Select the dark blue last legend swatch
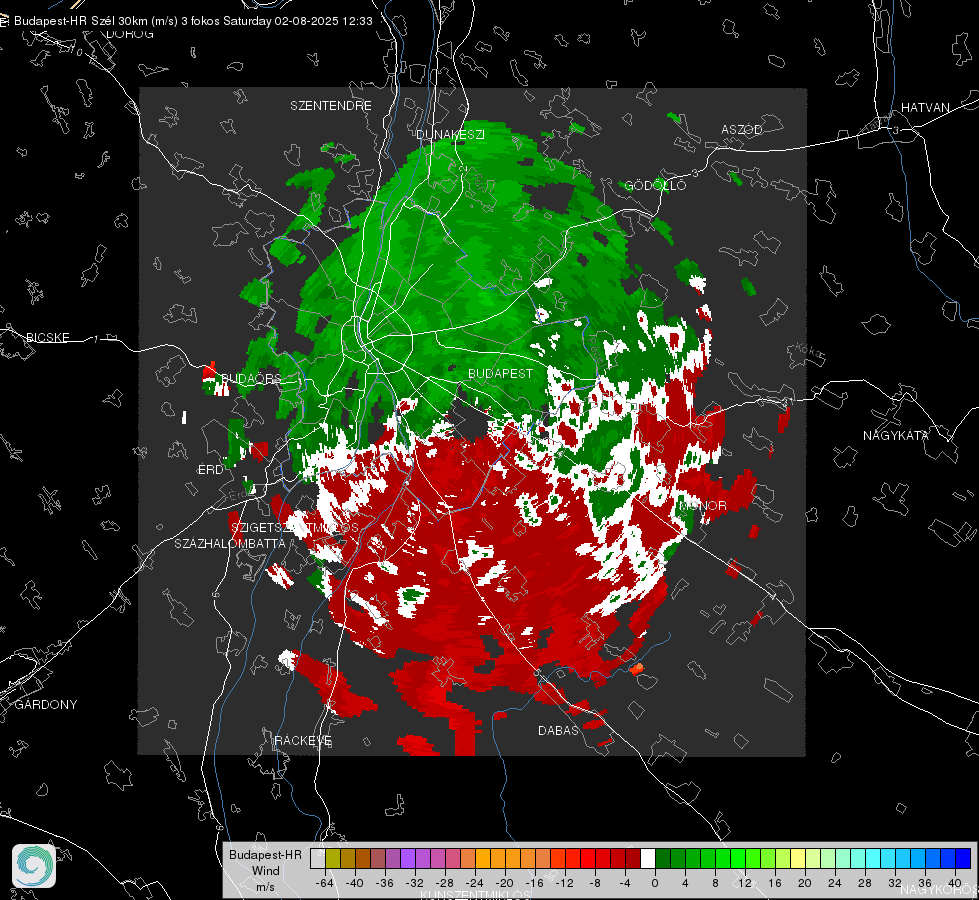 (x=963, y=858)
